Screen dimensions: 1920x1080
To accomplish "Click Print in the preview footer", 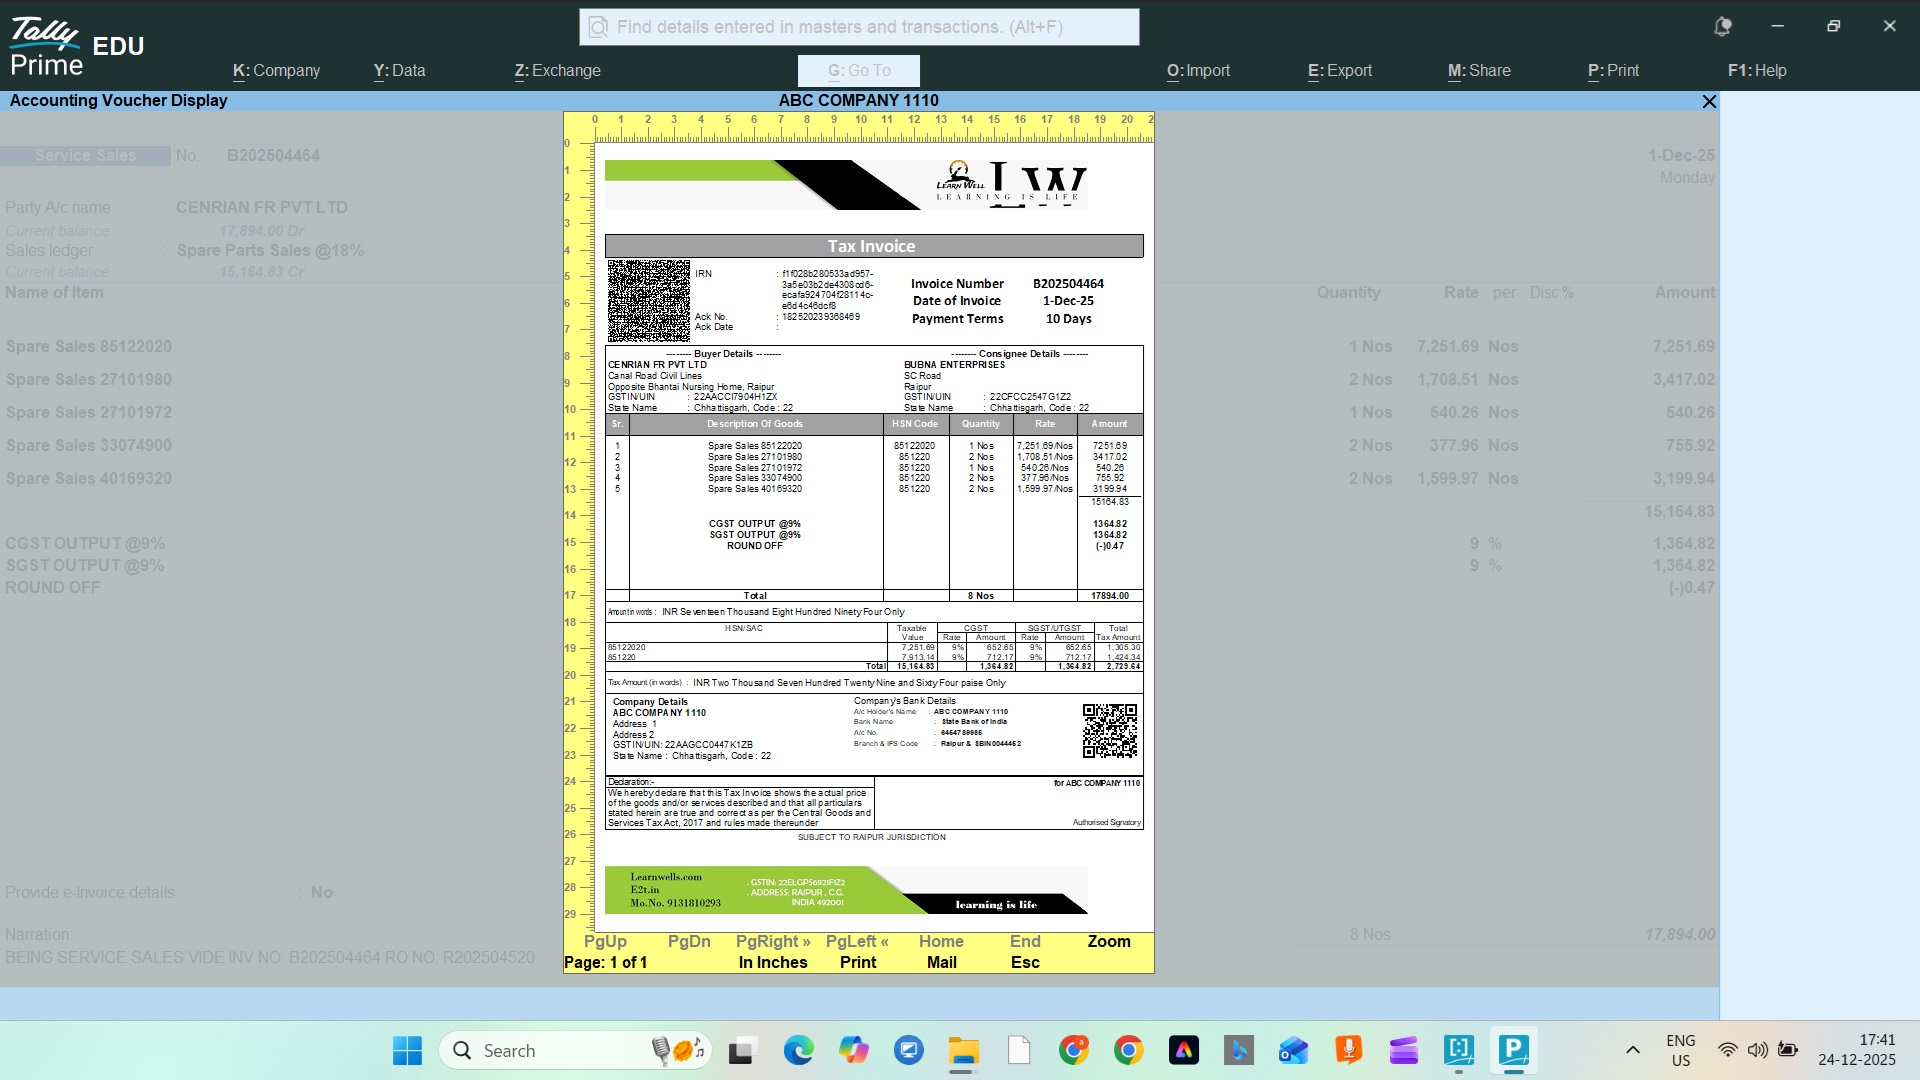I will [x=857, y=962].
